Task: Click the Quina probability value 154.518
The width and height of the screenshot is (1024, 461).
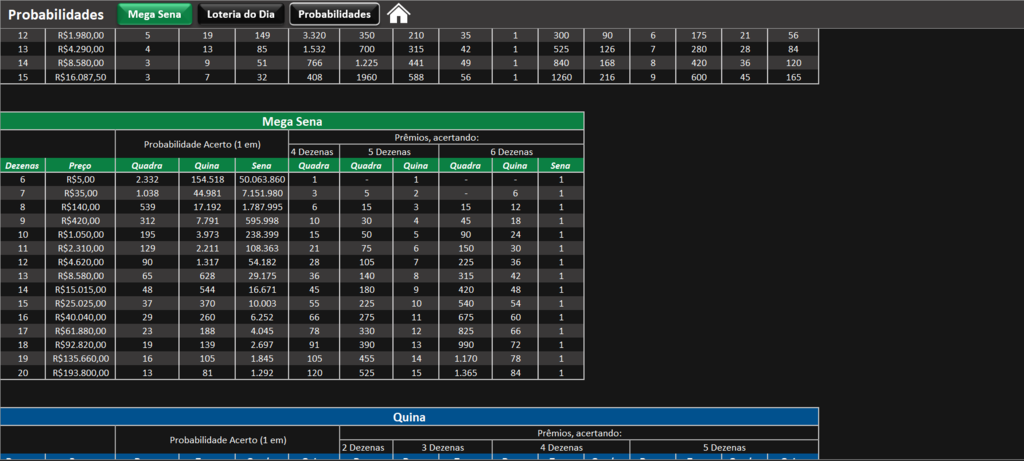Action: click(x=207, y=180)
